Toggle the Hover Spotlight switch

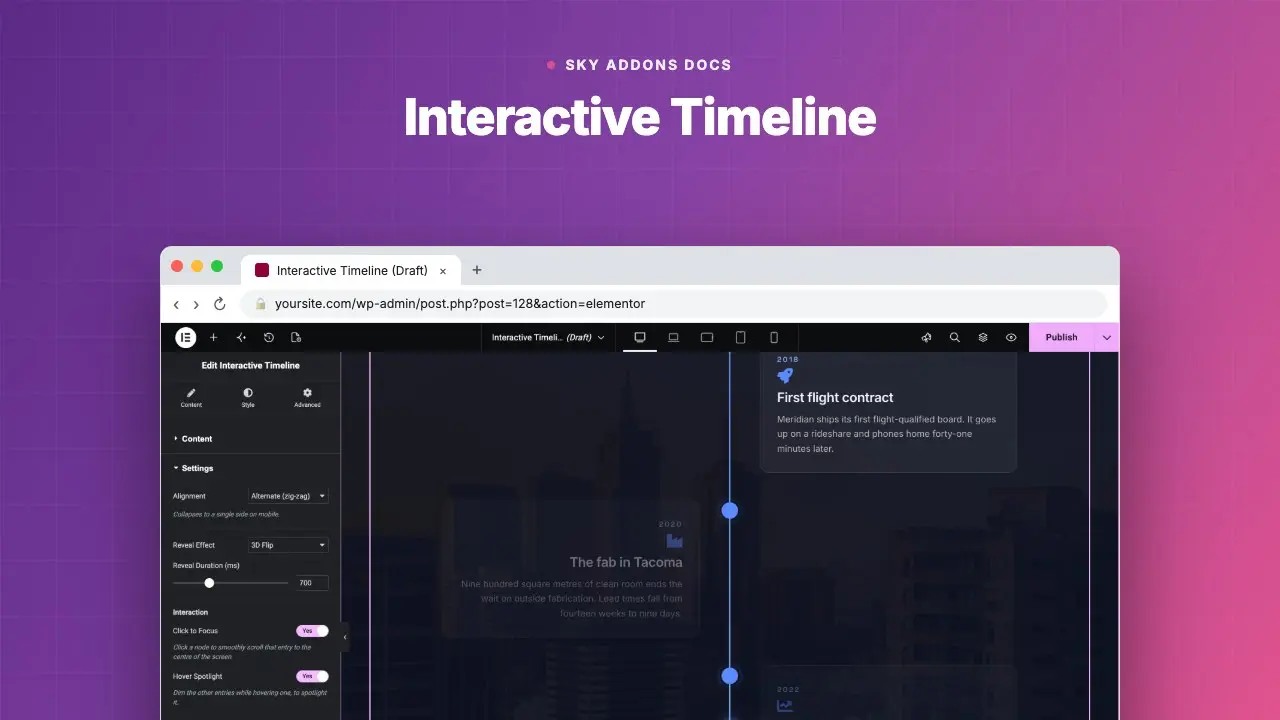tap(312, 676)
